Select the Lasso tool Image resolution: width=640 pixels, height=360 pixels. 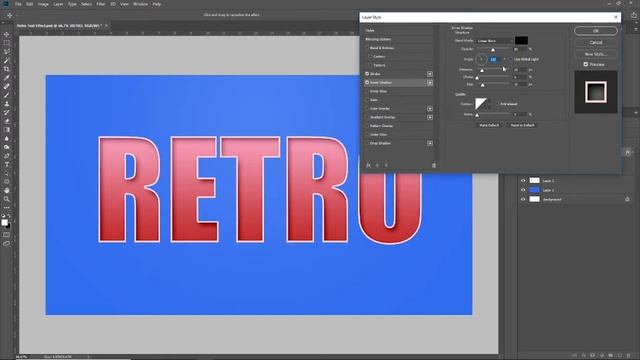[x=7, y=51]
